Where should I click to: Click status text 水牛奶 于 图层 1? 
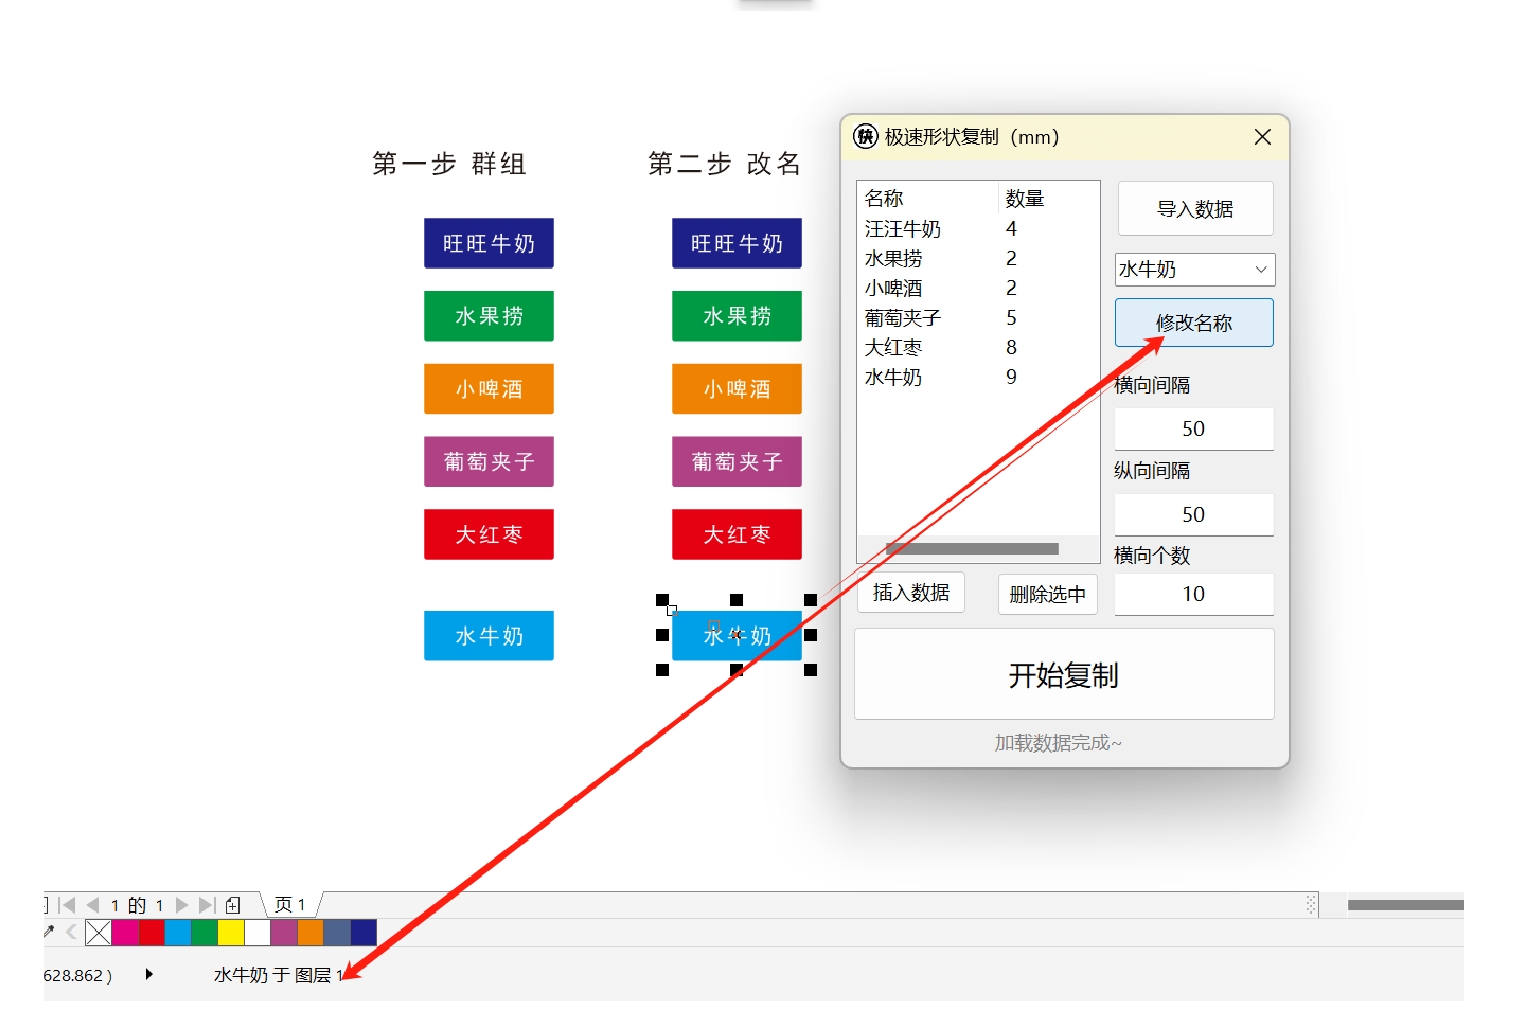(278, 975)
